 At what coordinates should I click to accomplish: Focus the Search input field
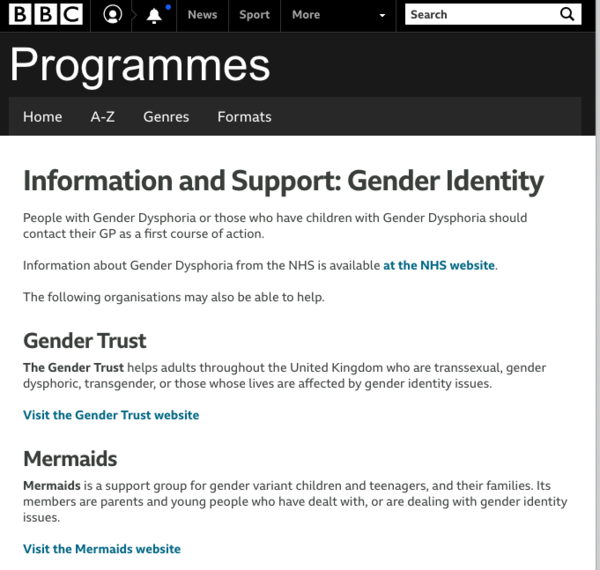click(480, 15)
